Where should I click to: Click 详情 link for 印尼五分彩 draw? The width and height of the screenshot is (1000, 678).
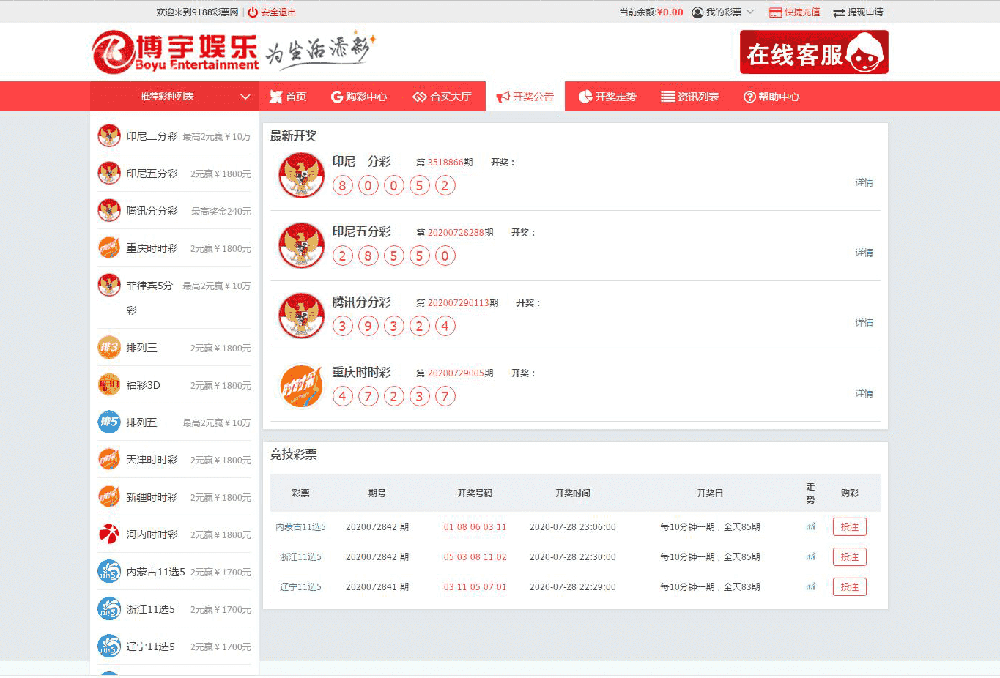click(x=864, y=253)
